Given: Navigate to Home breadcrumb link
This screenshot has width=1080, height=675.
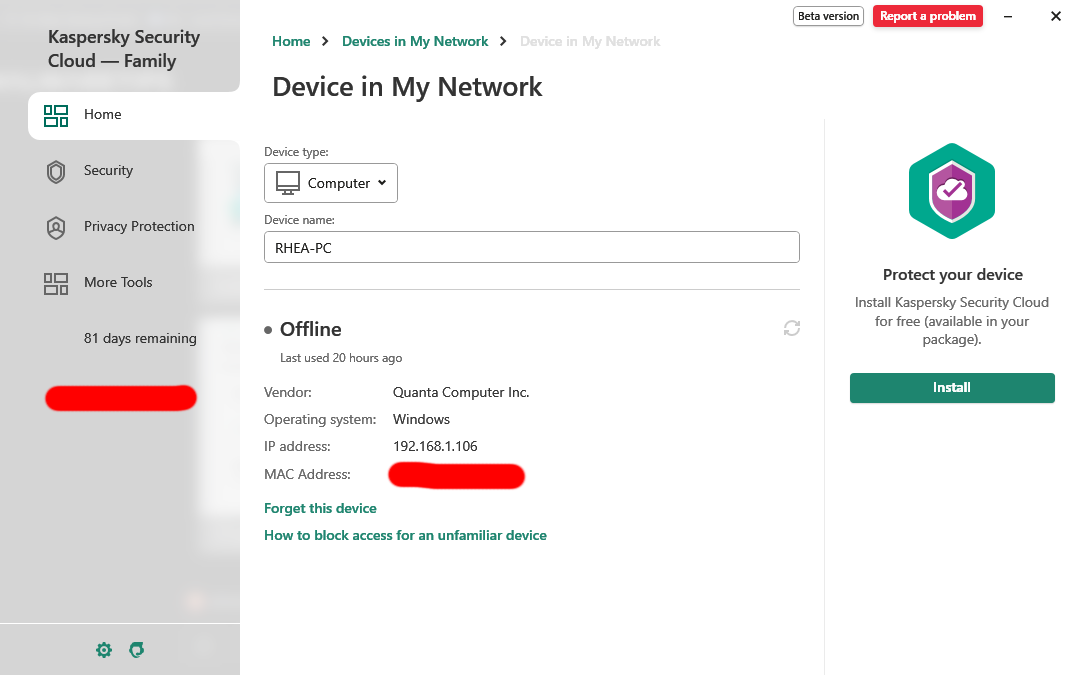Looking at the screenshot, I should (x=291, y=41).
